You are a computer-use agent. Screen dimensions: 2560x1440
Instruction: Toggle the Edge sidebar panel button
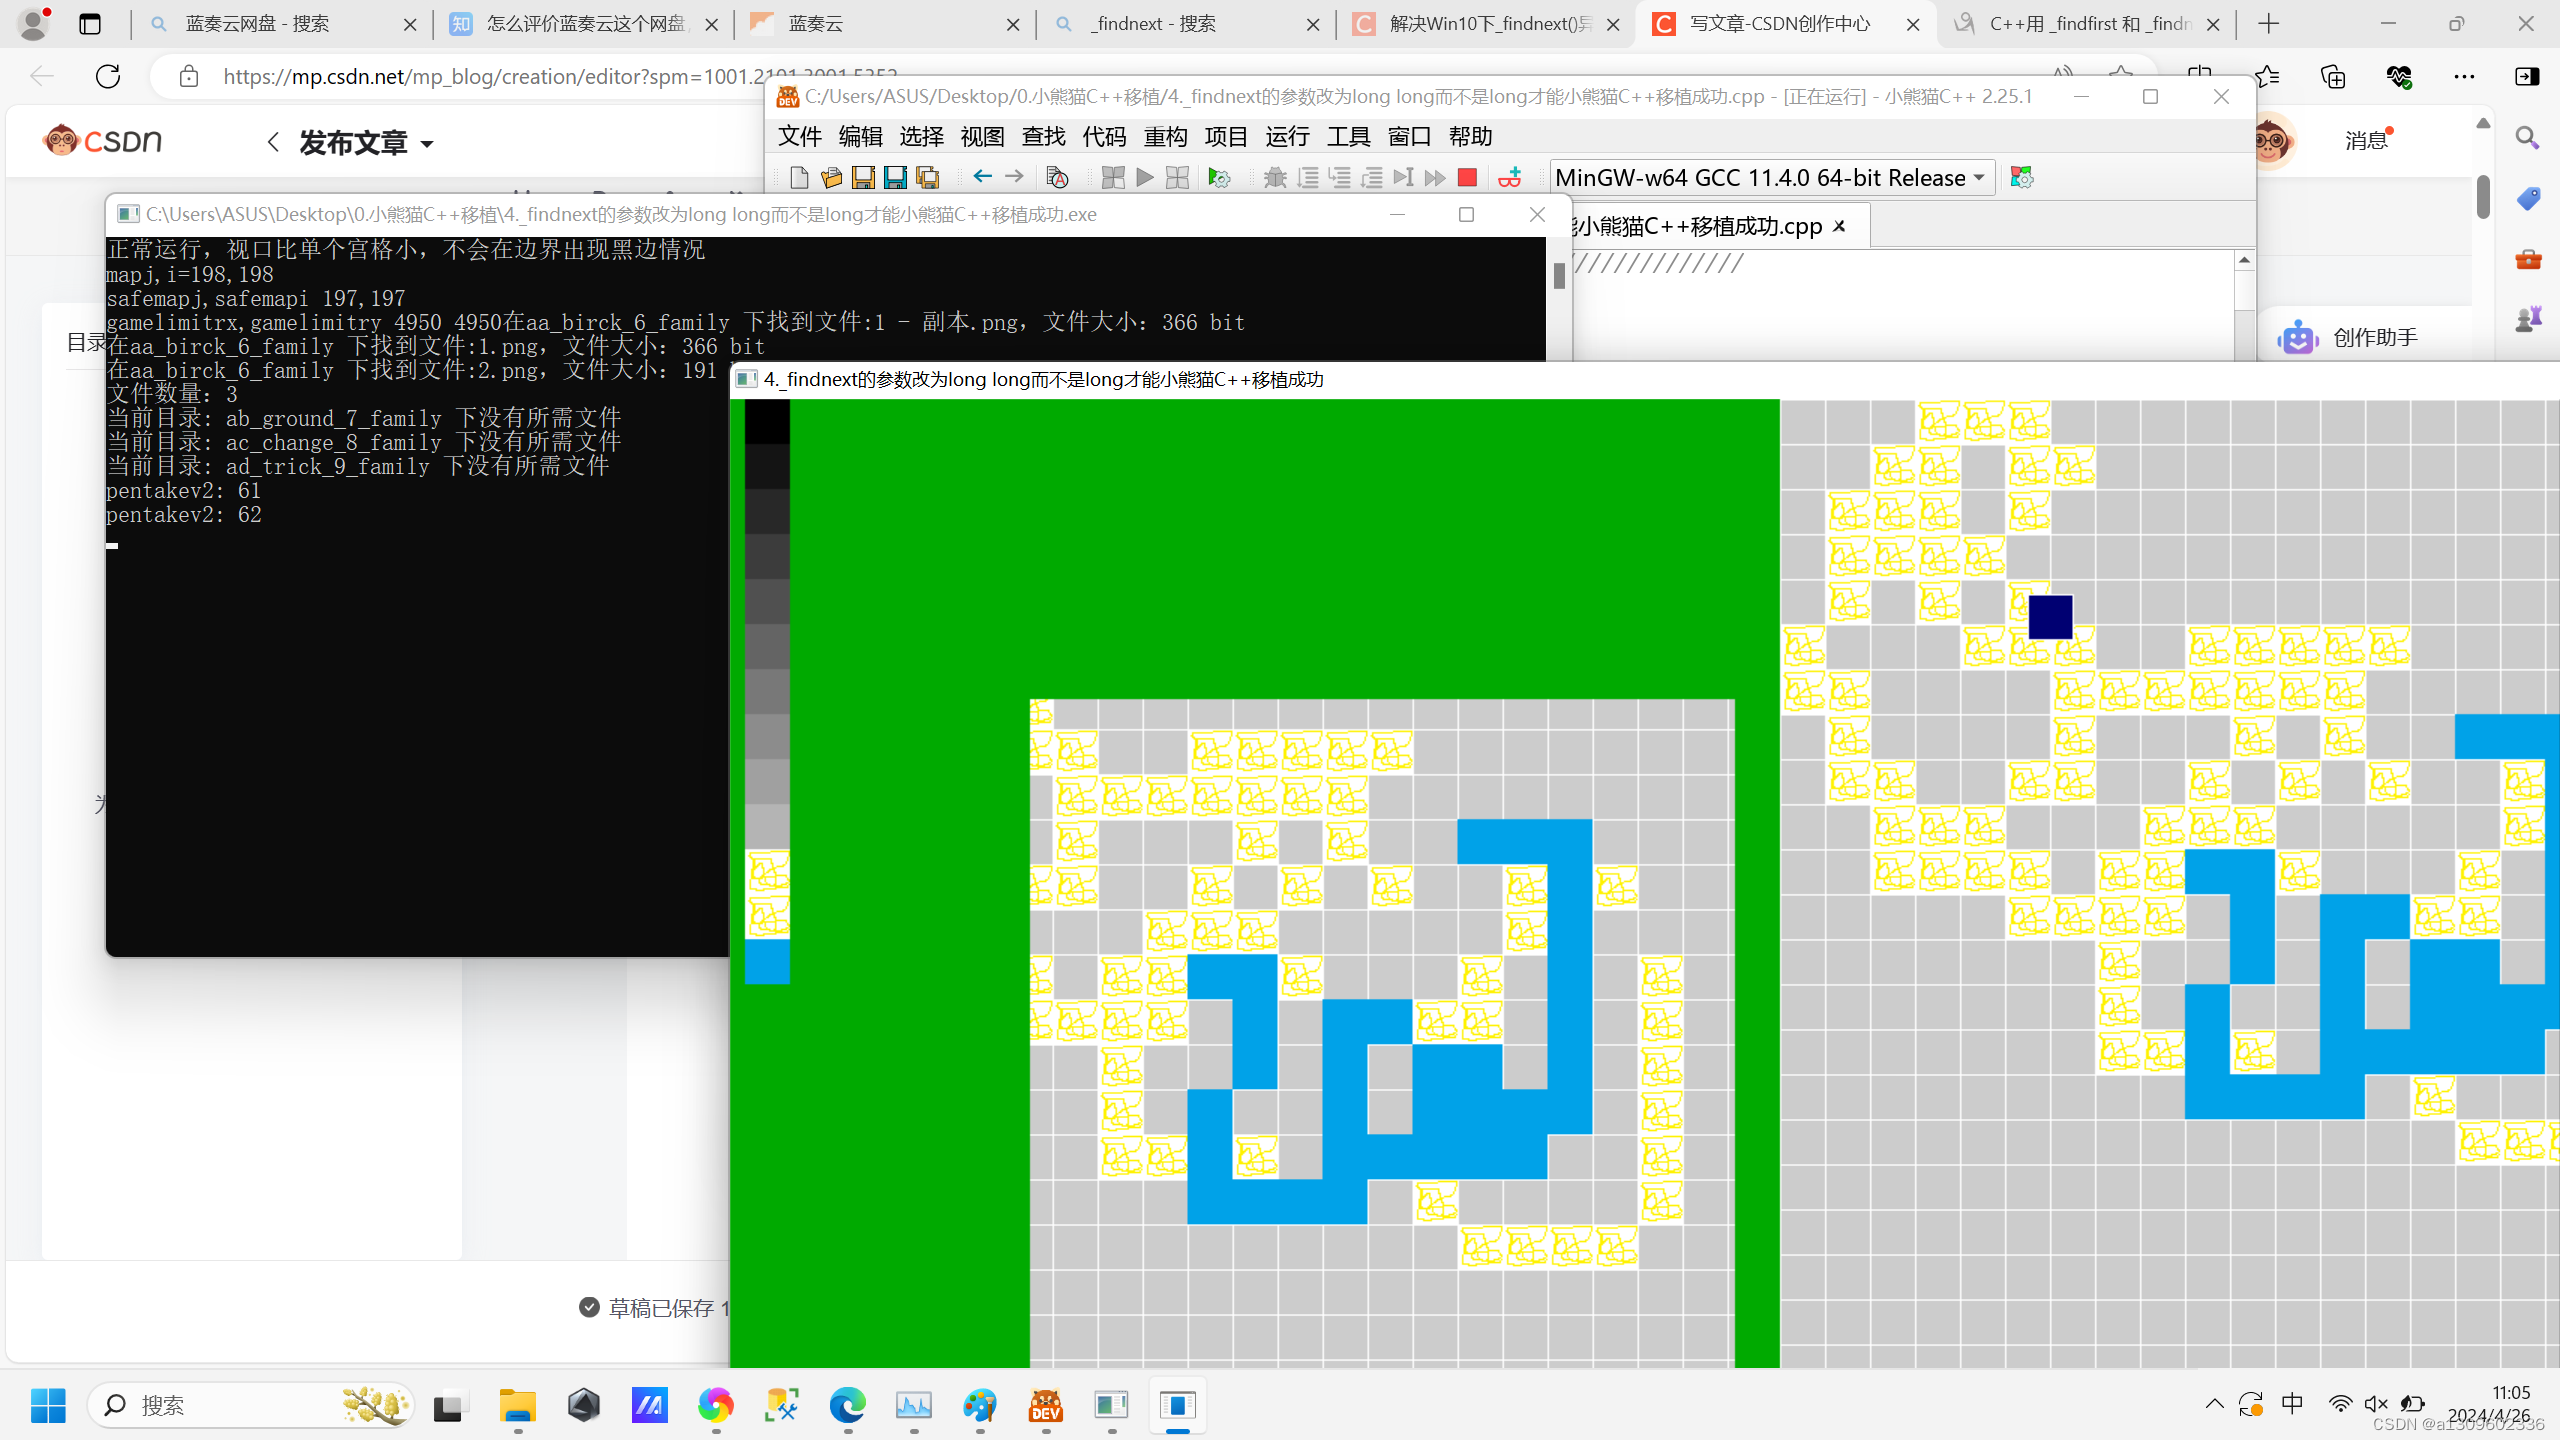point(2527,76)
